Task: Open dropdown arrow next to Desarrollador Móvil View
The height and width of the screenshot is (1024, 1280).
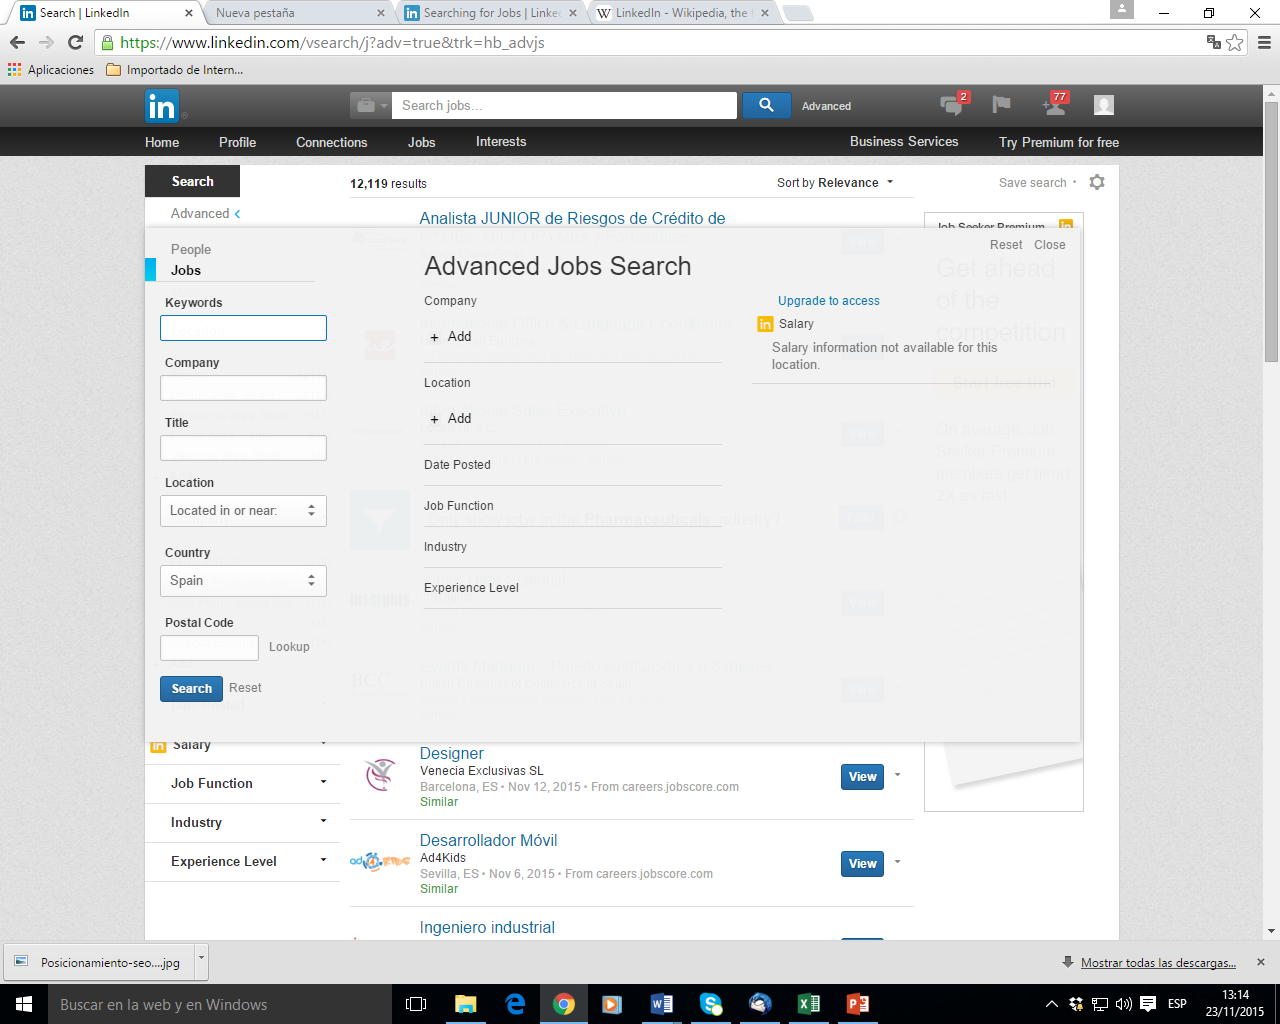Action: [x=897, y=862]
